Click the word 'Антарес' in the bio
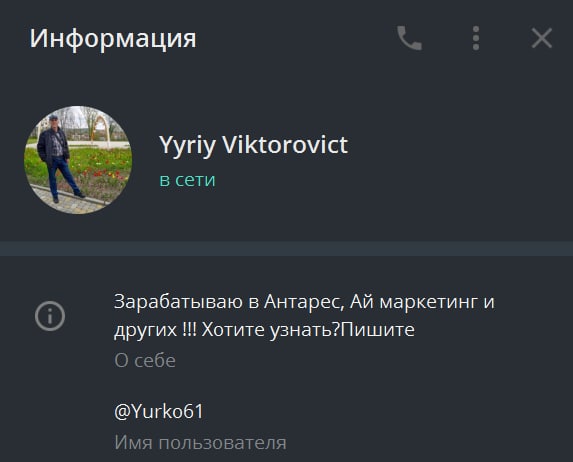 pyautogui.click(x=304, y=303)
